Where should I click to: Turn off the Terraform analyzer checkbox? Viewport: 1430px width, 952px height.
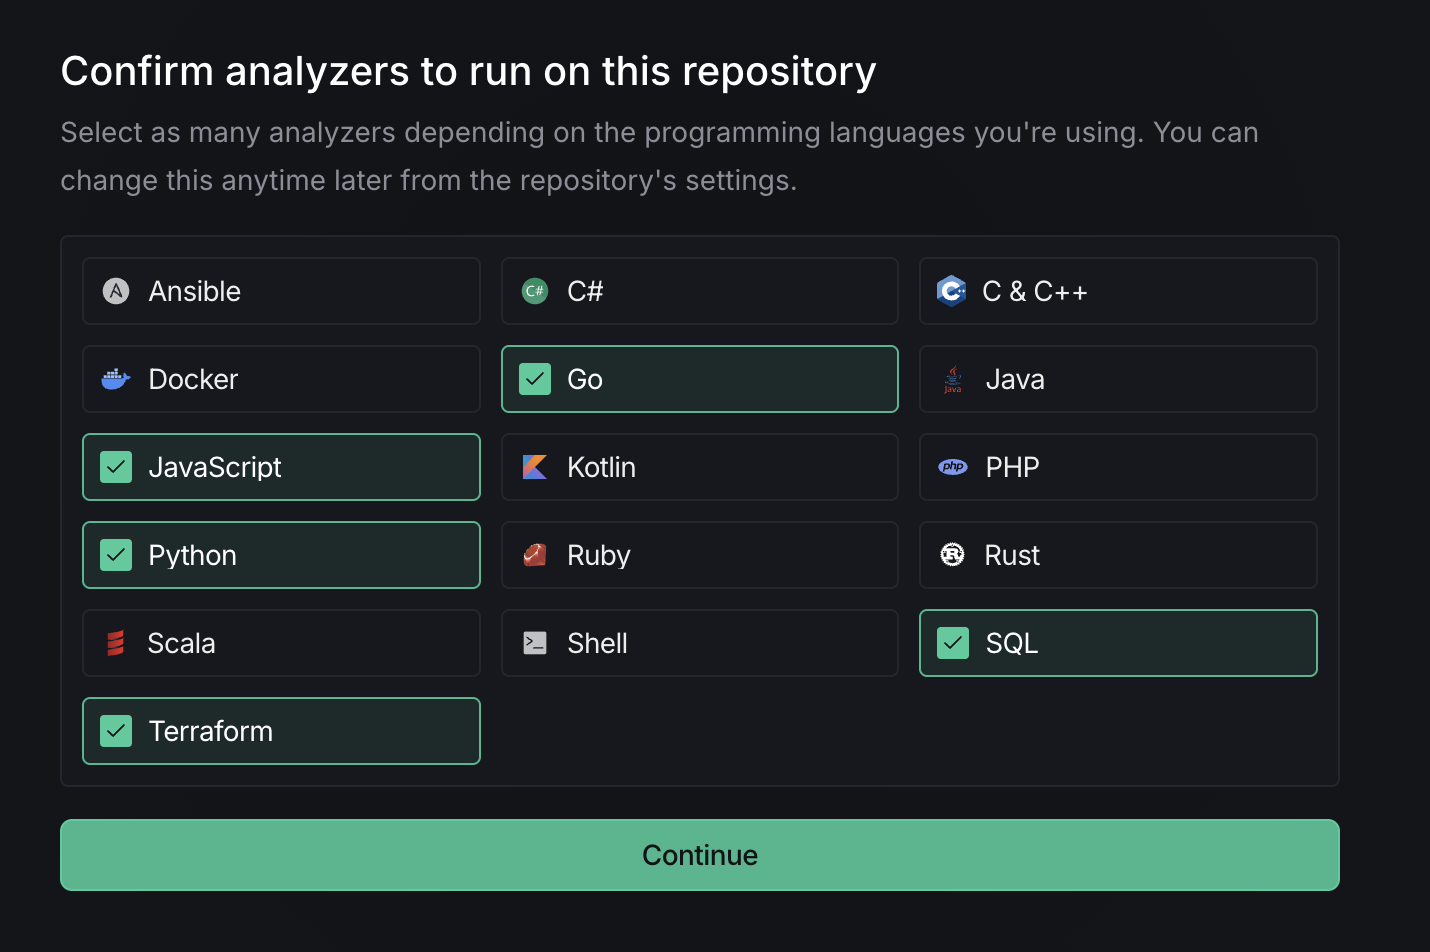tap(116, 731)
